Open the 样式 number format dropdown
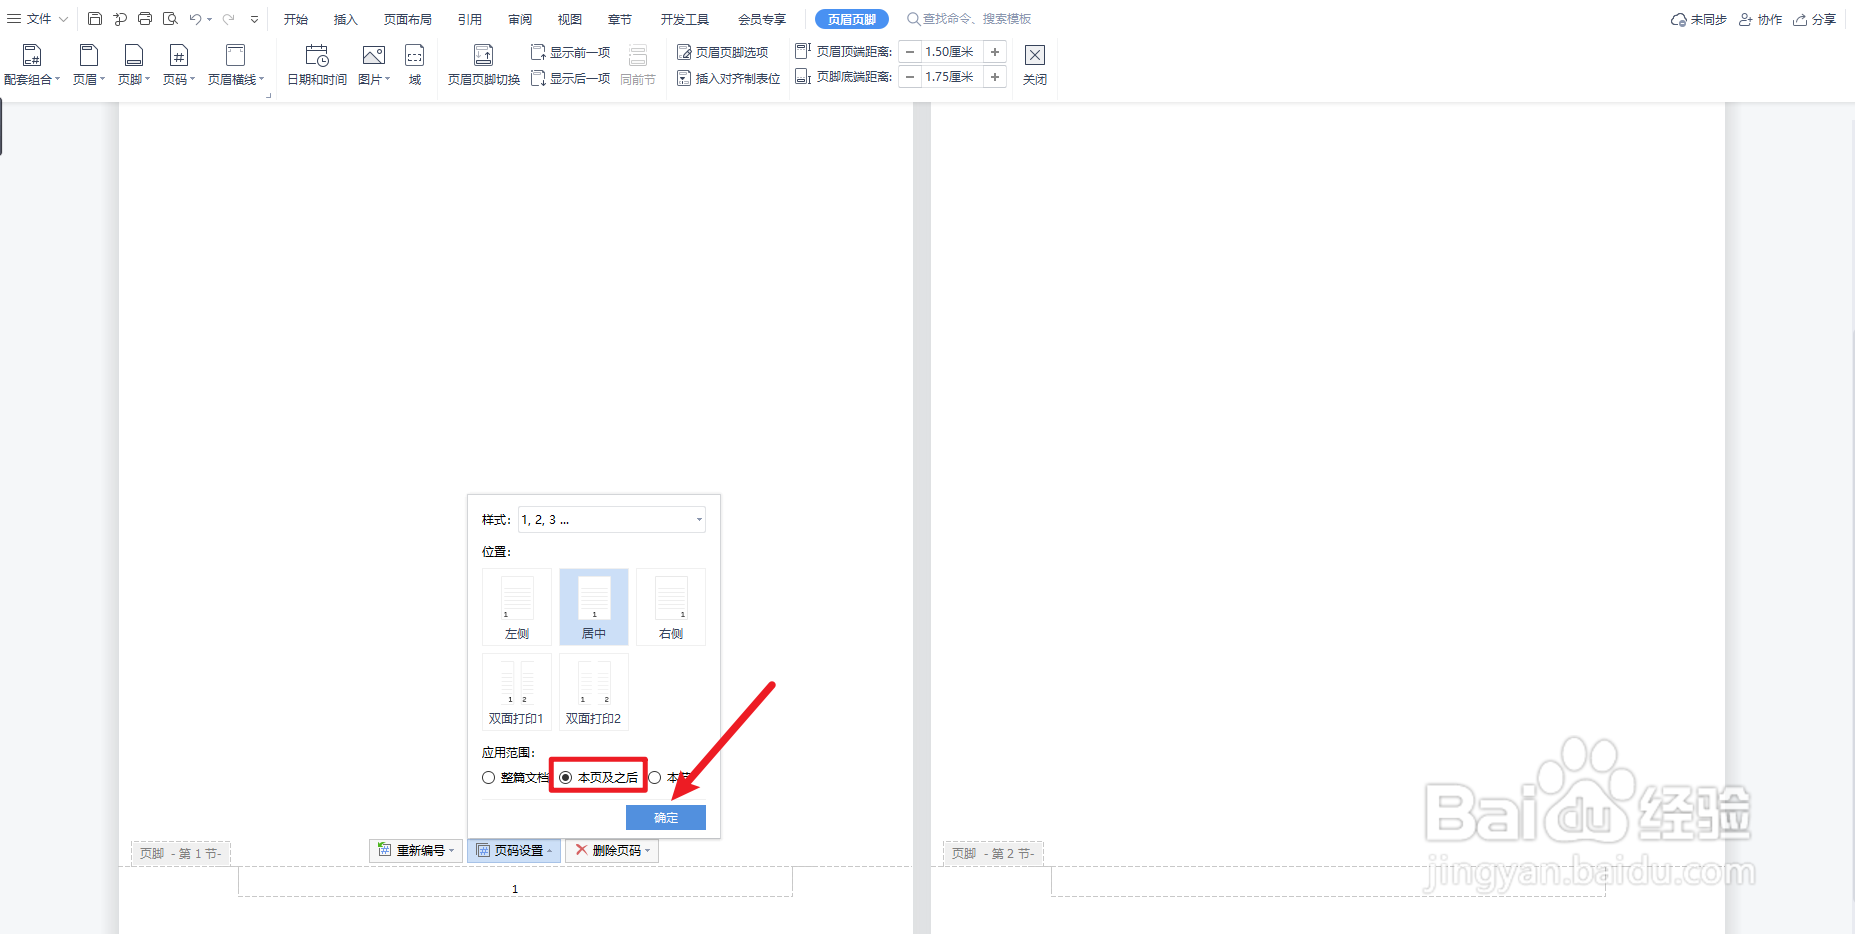The width and height of the screenshot is (1855, 934). pos(612,520)
